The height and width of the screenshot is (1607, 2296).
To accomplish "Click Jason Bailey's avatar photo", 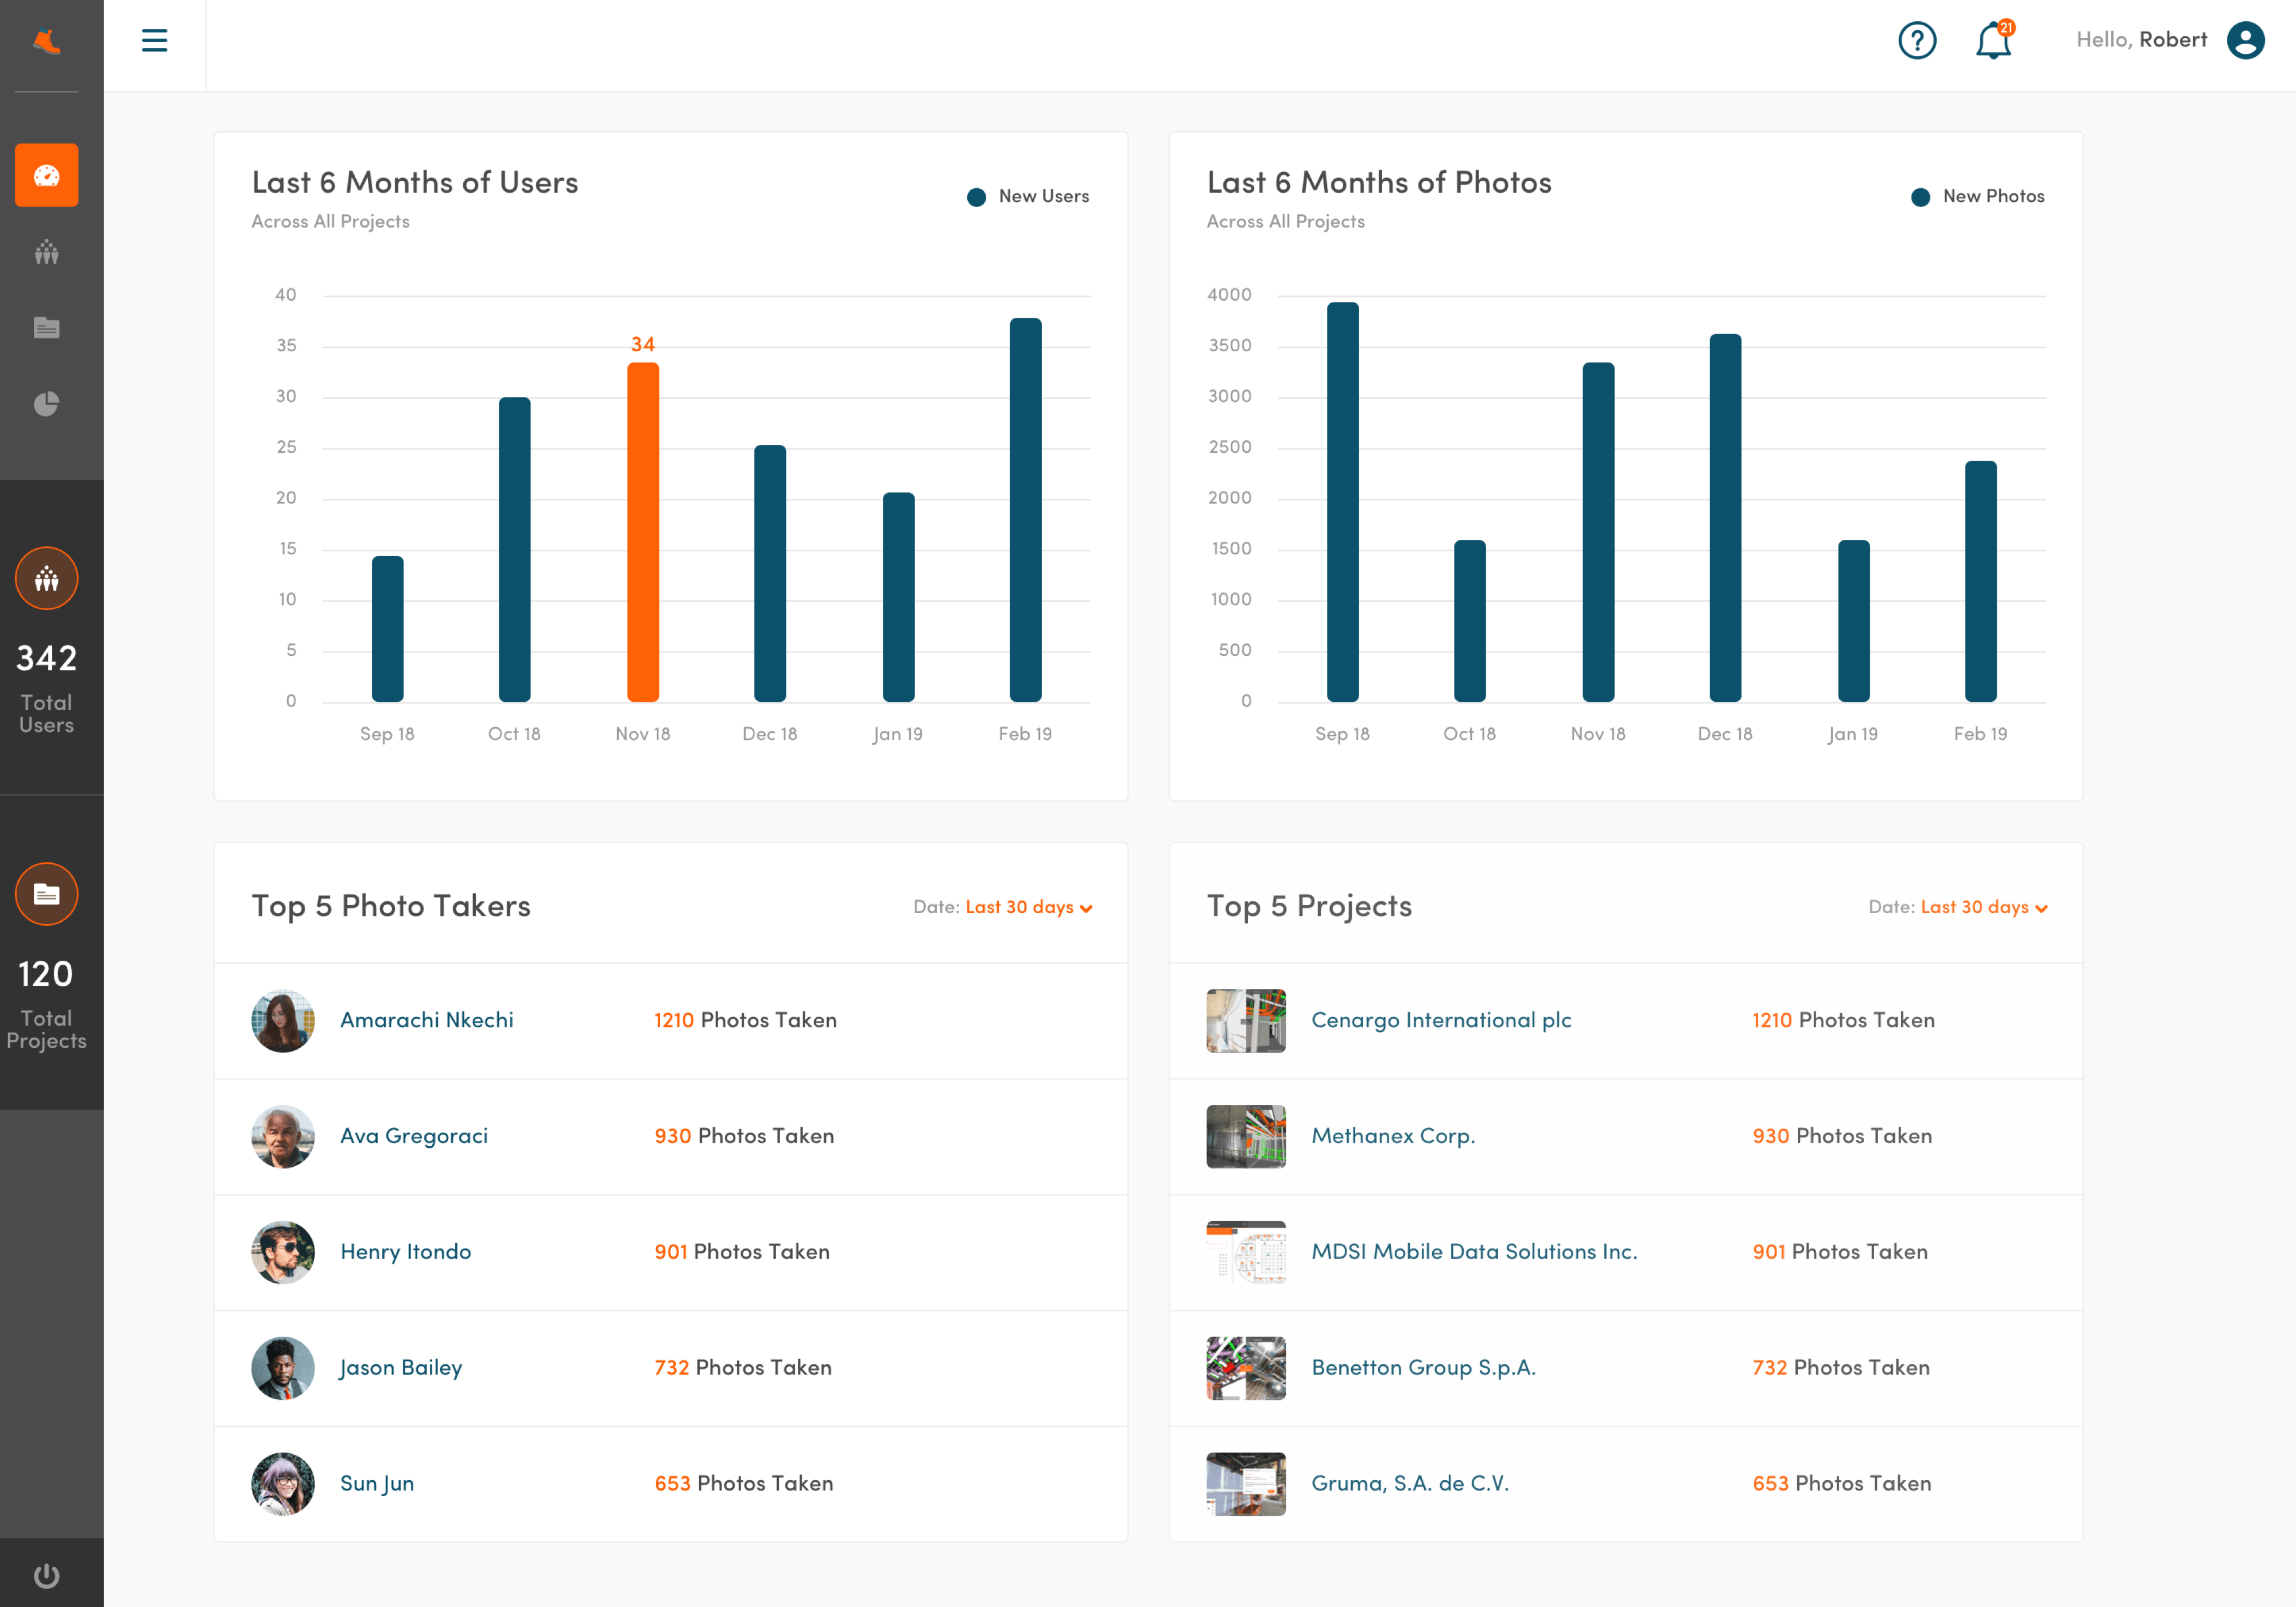I will (283, 1368).
